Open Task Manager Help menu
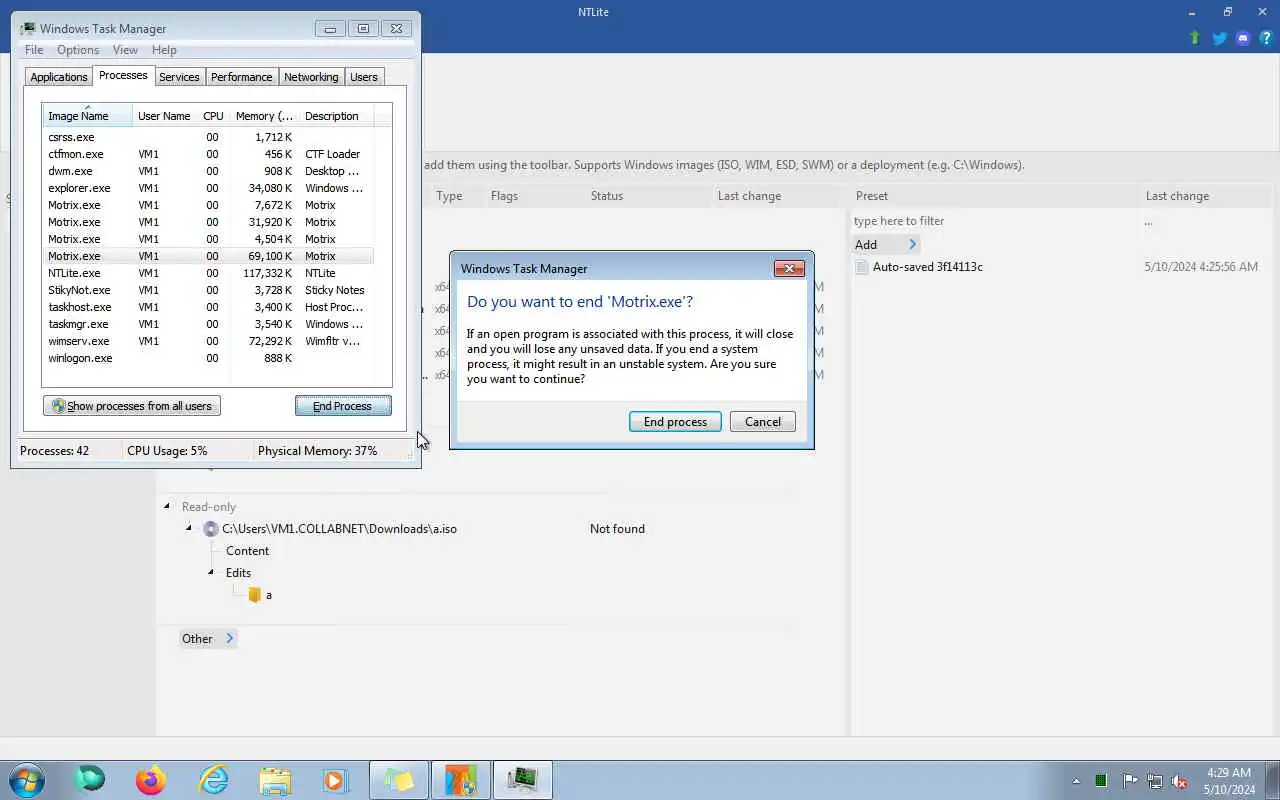Screen dimensions: 1280x800 [x=164, y=50]
